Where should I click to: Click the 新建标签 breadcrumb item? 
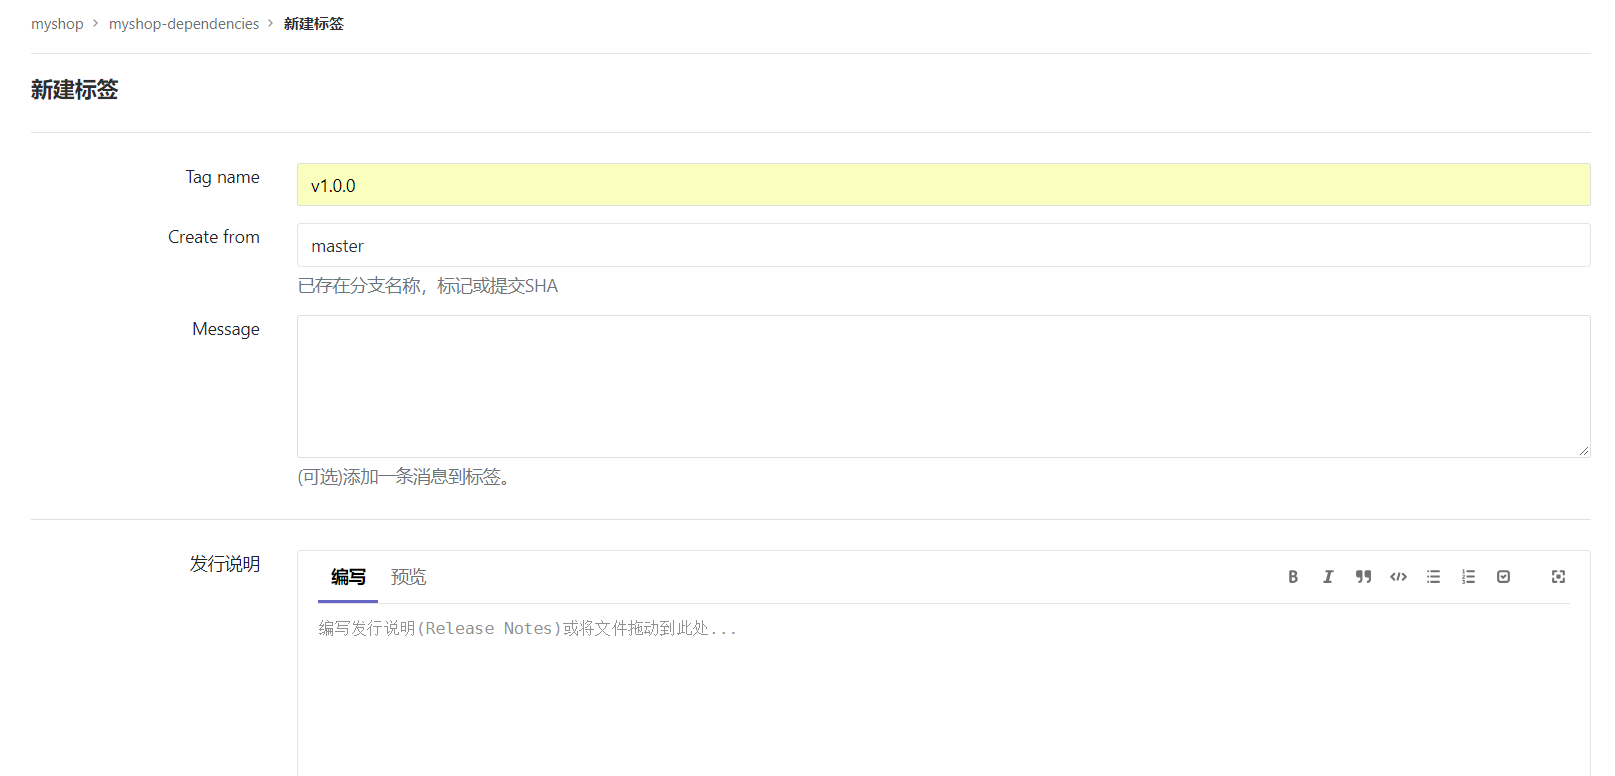[313, 24]
